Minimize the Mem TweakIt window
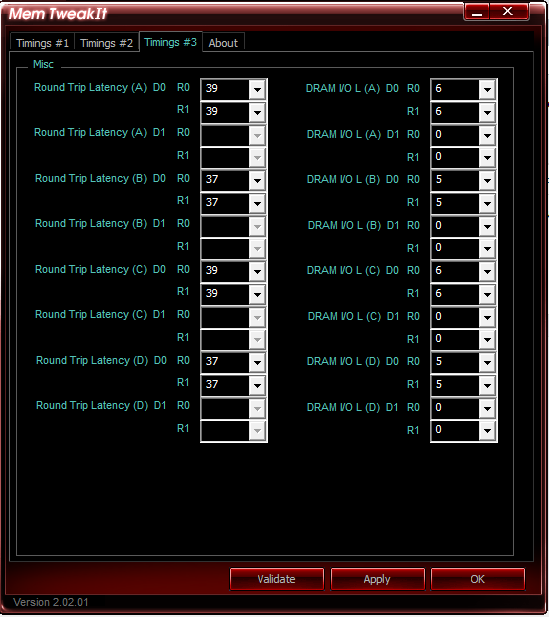This screenshot has width=549, height=617. pyautogui.click(x=477, y=12)
